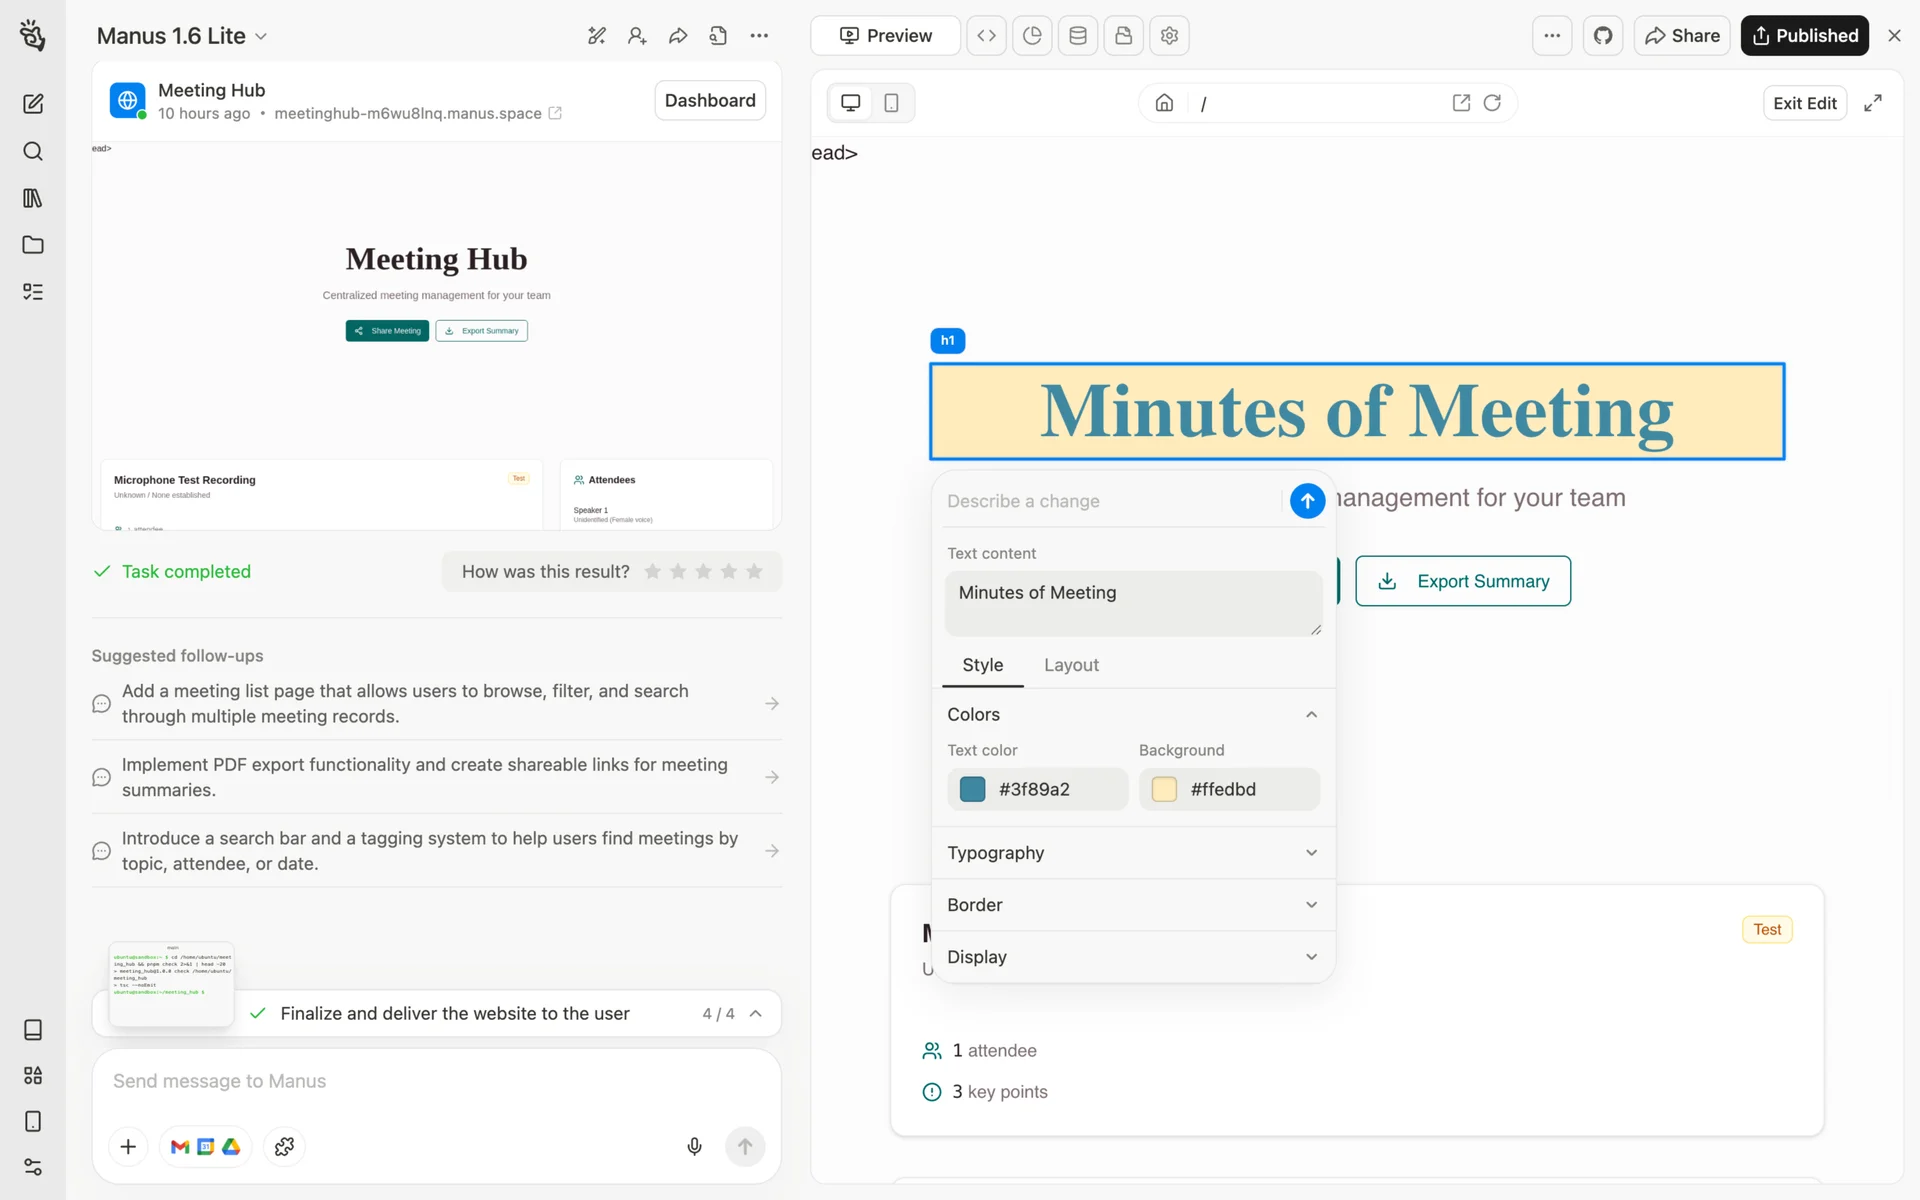
Task: Click the microphone icon in chat
Action: [x=694, y=1146]
